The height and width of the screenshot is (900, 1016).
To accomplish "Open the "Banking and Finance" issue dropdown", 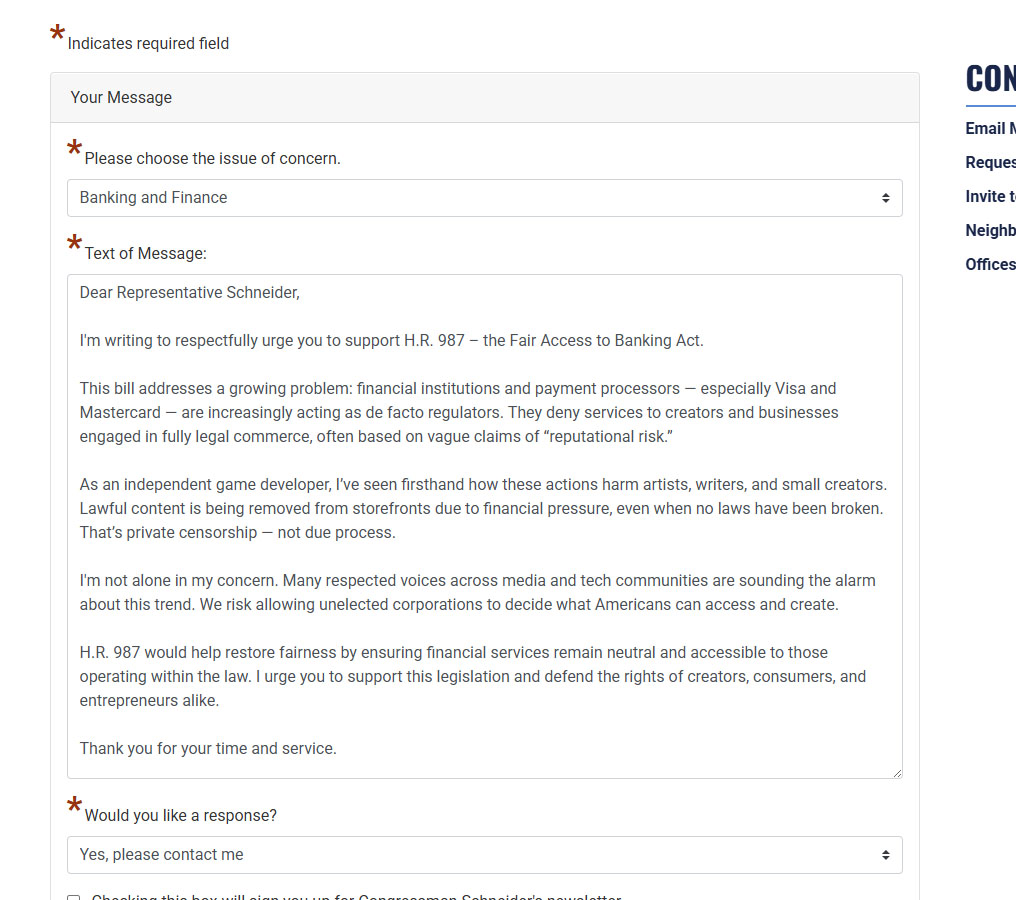I will pyautogui.click(x=484, y=198).
